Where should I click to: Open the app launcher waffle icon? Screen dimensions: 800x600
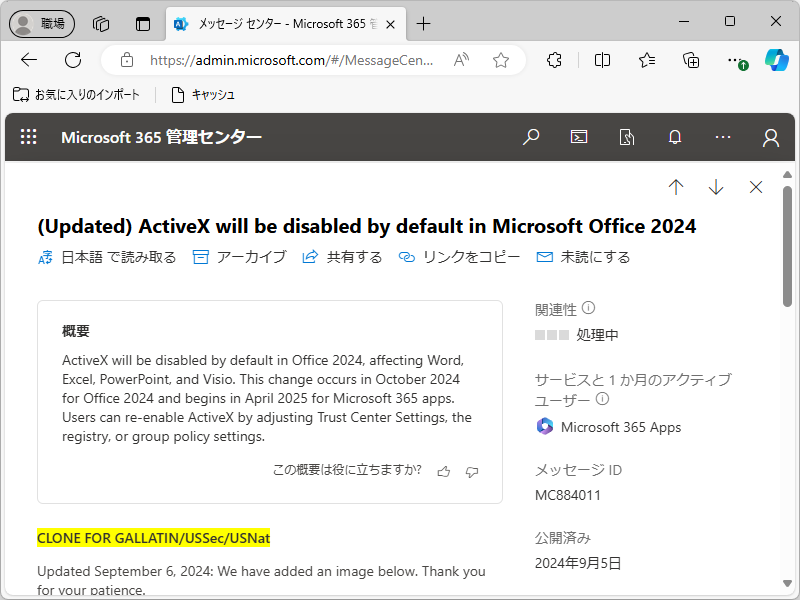(29, 138)
